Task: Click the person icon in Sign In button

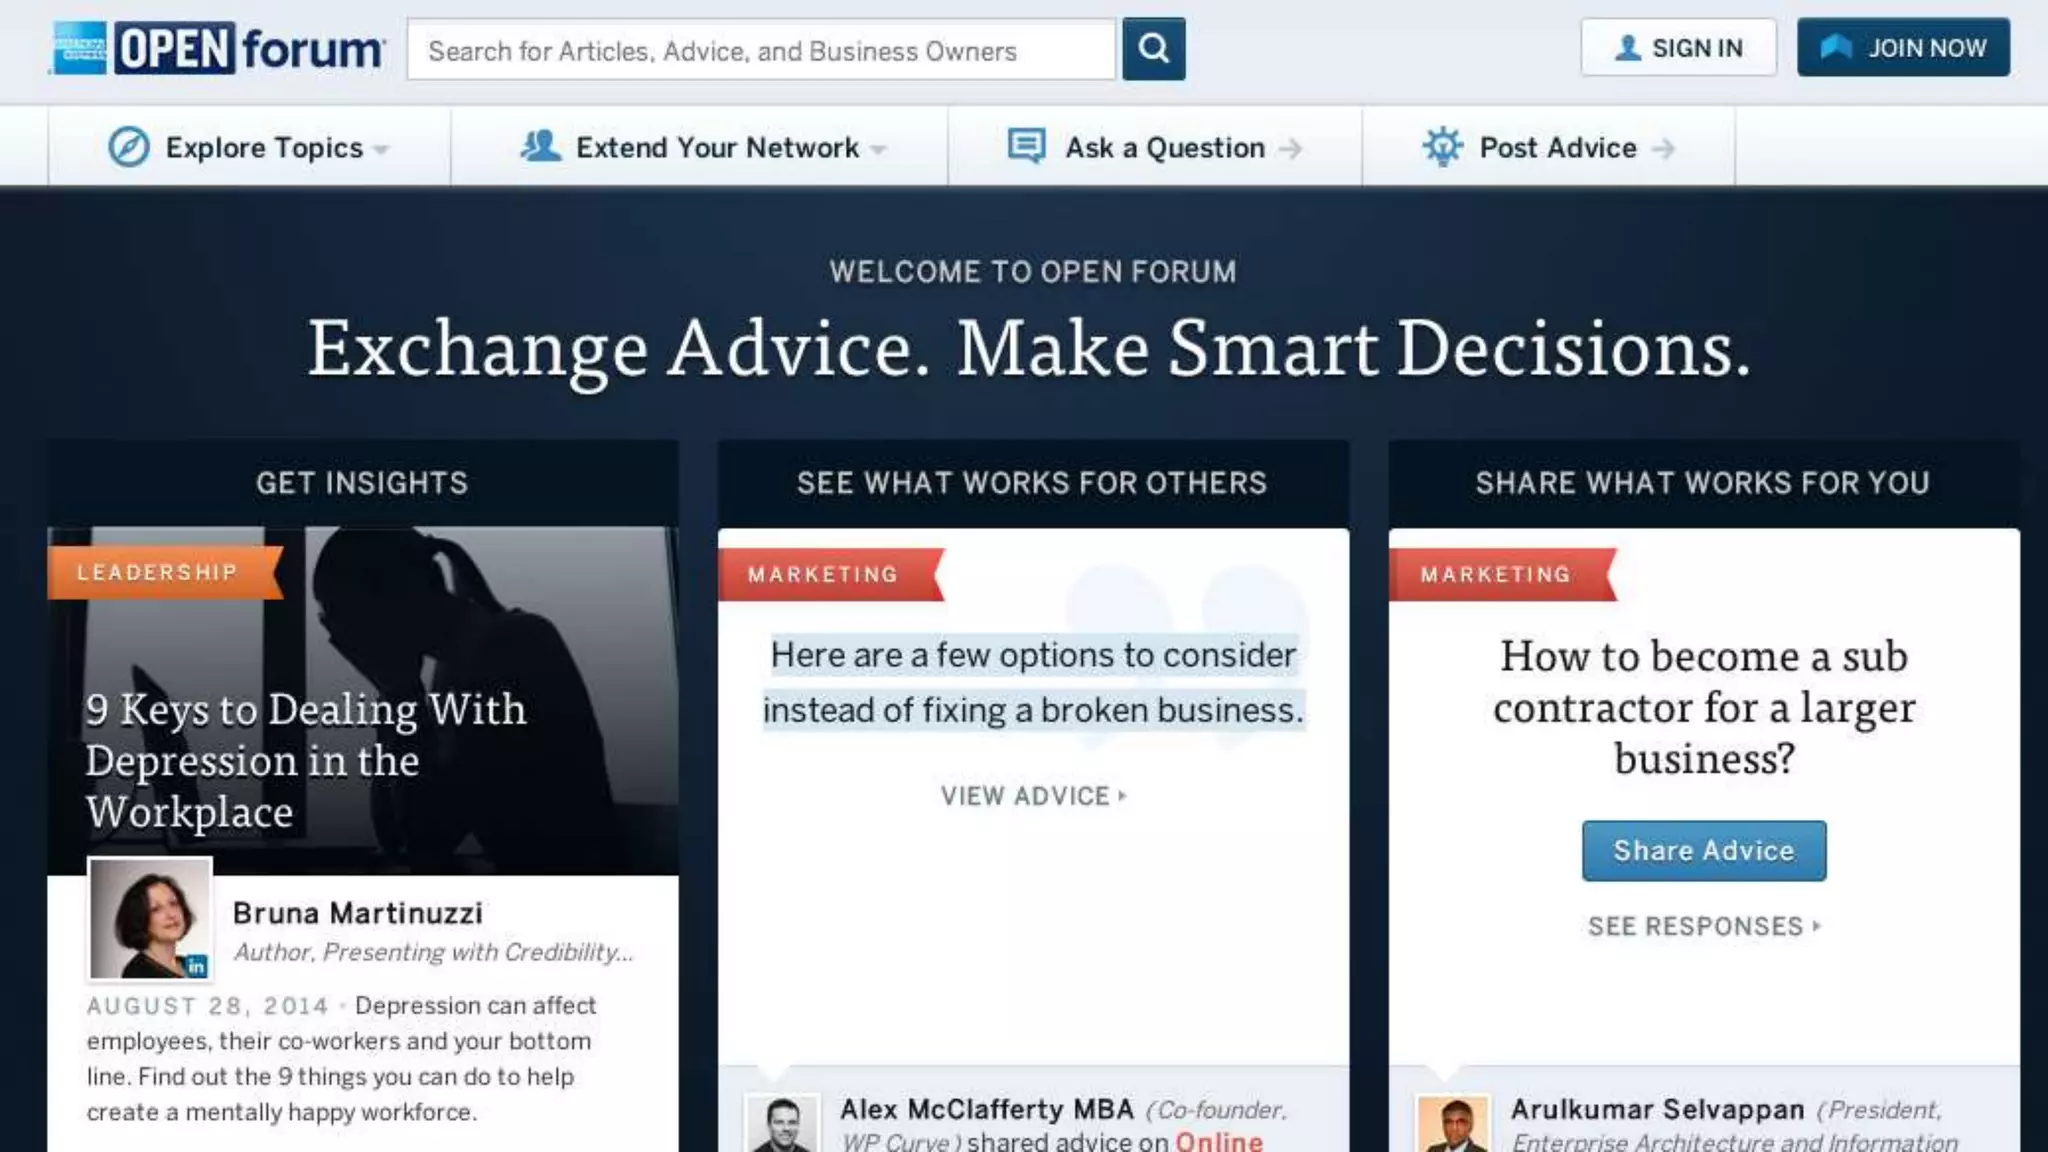Action: coord(1627,48)
